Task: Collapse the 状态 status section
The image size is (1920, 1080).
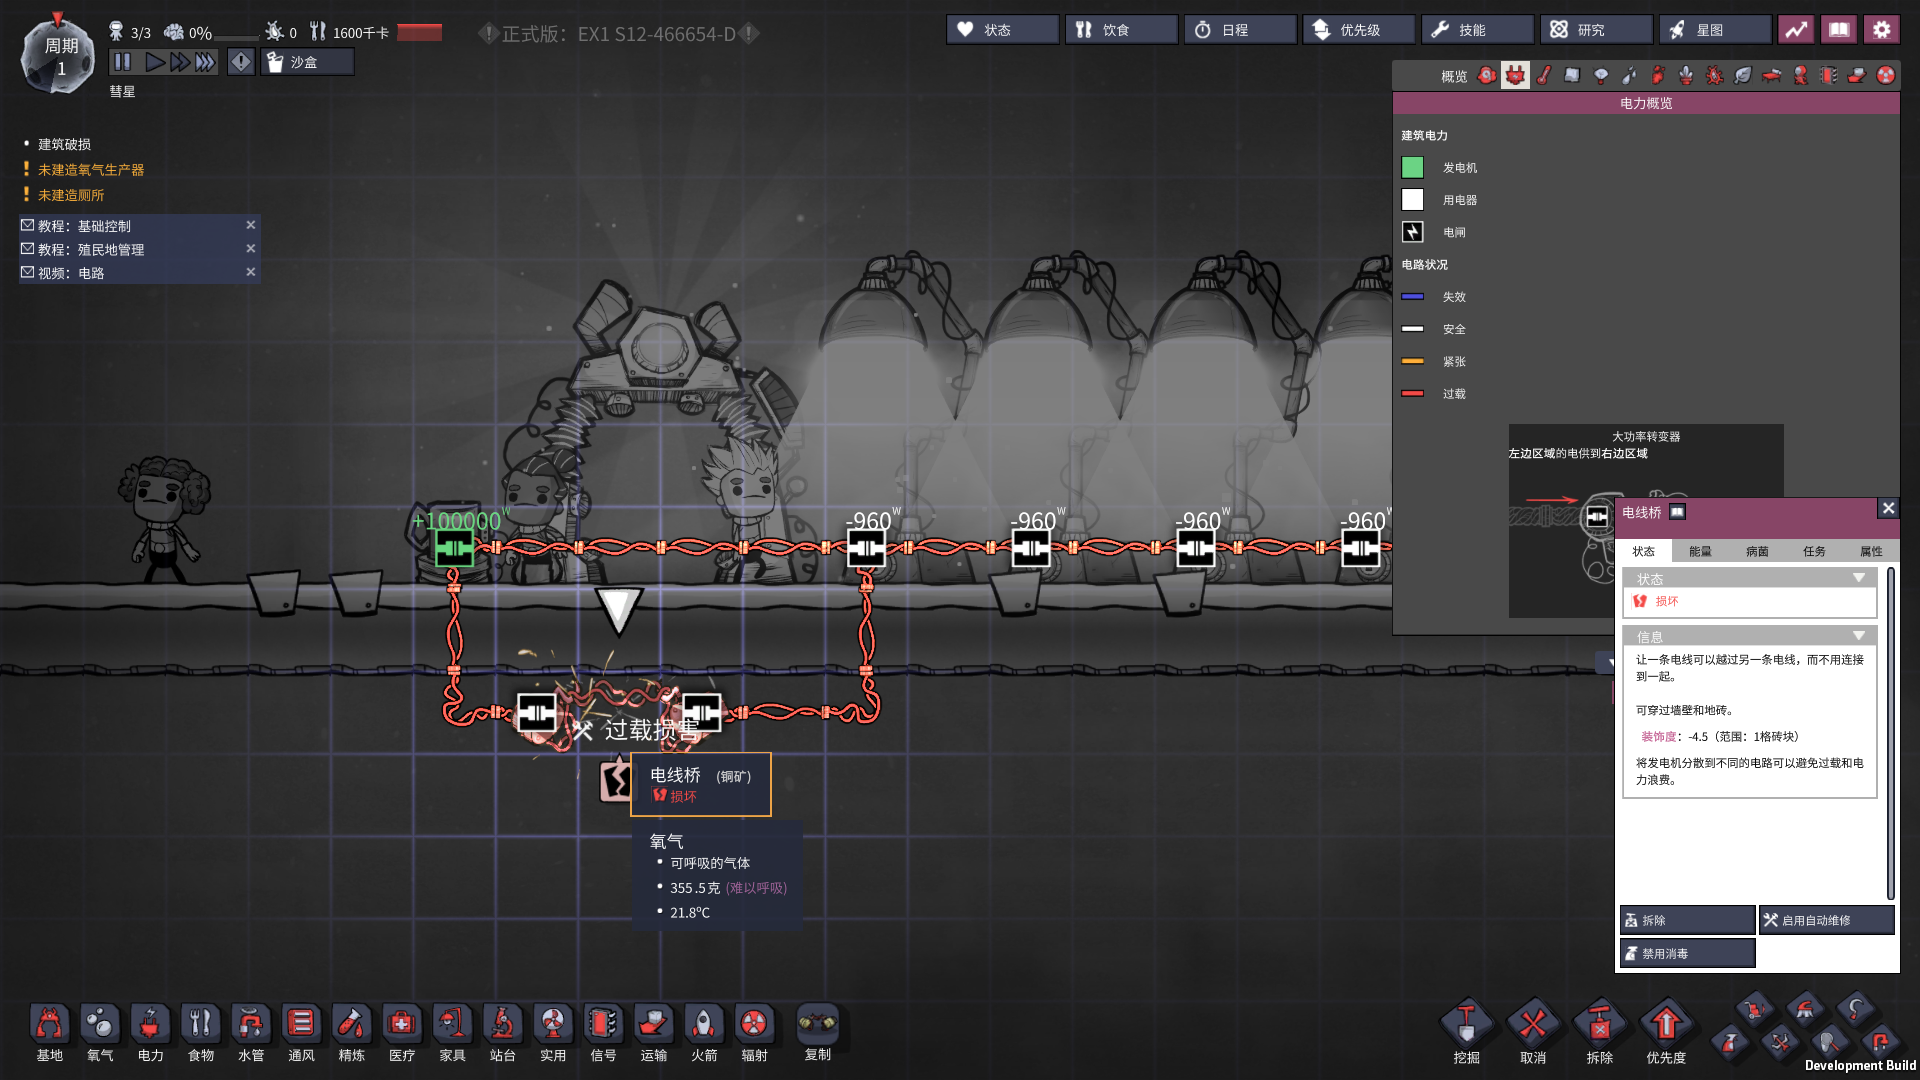Action: click(1858, 578)
